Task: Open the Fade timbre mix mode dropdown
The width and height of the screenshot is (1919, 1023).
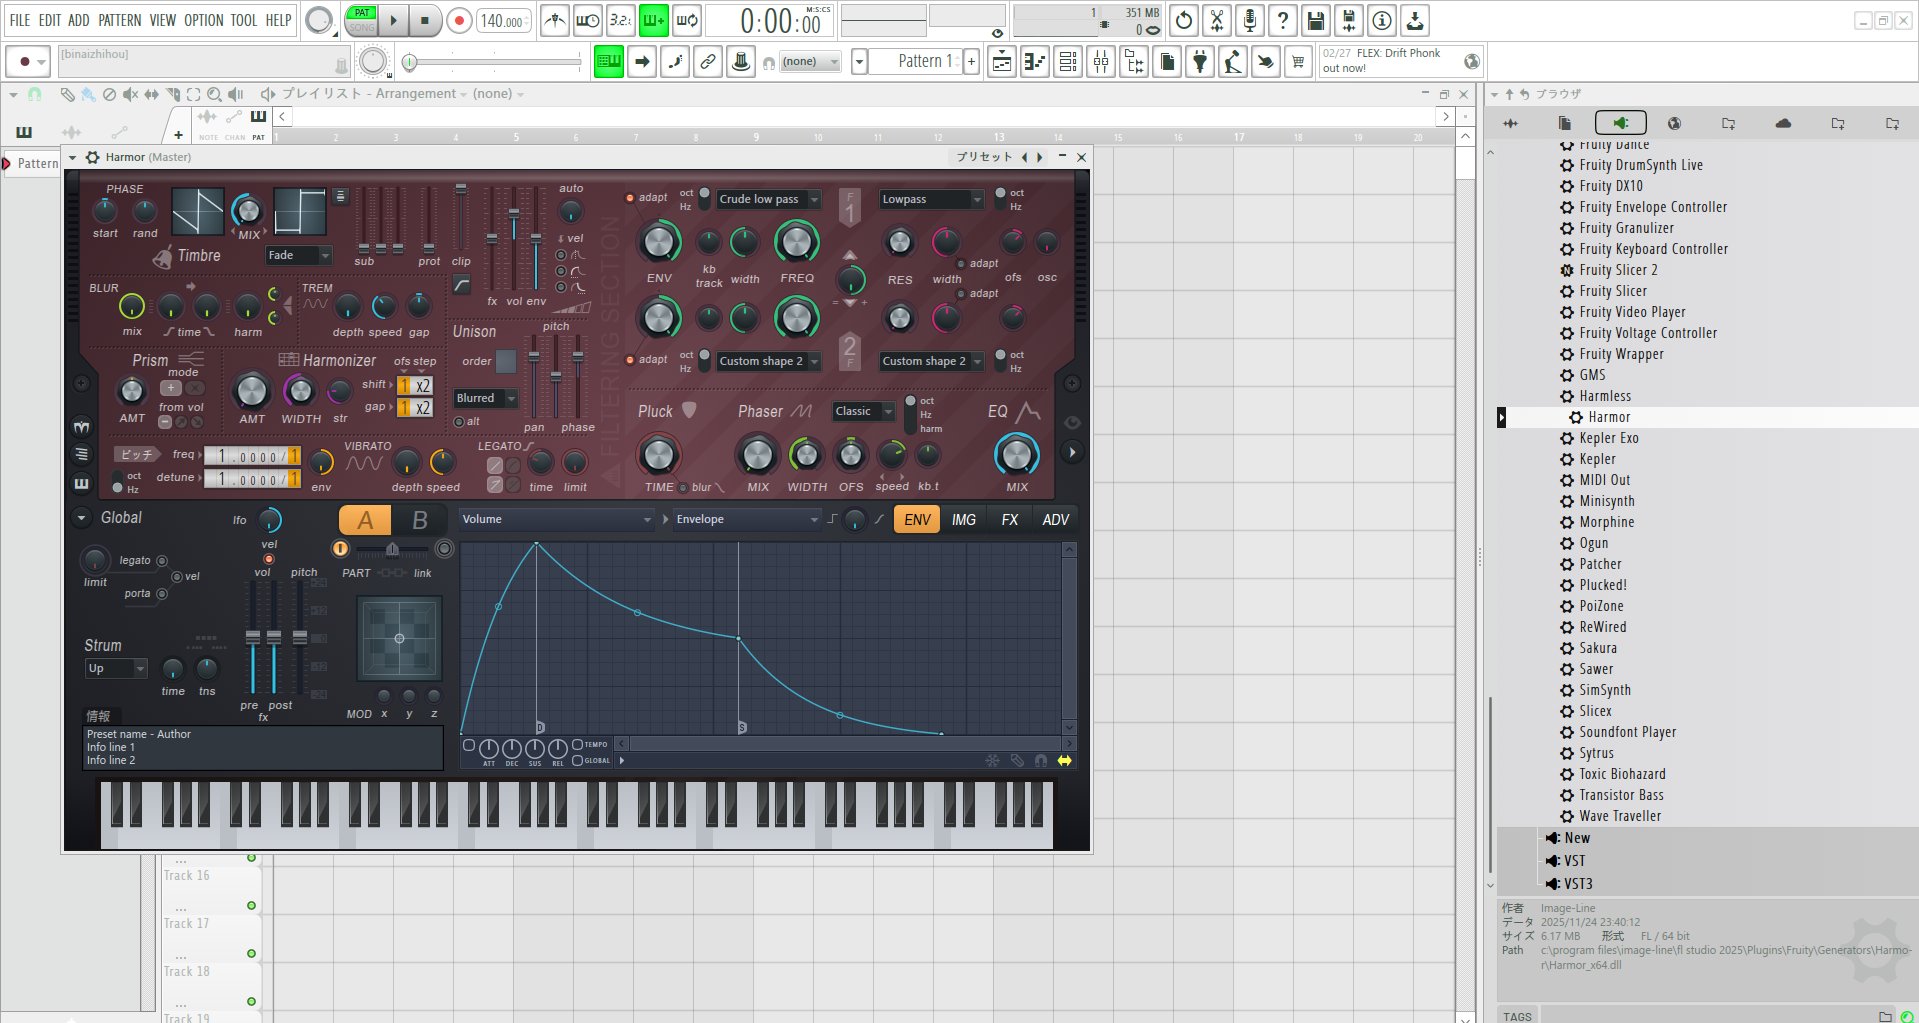Action: click(x=298, y=255)
